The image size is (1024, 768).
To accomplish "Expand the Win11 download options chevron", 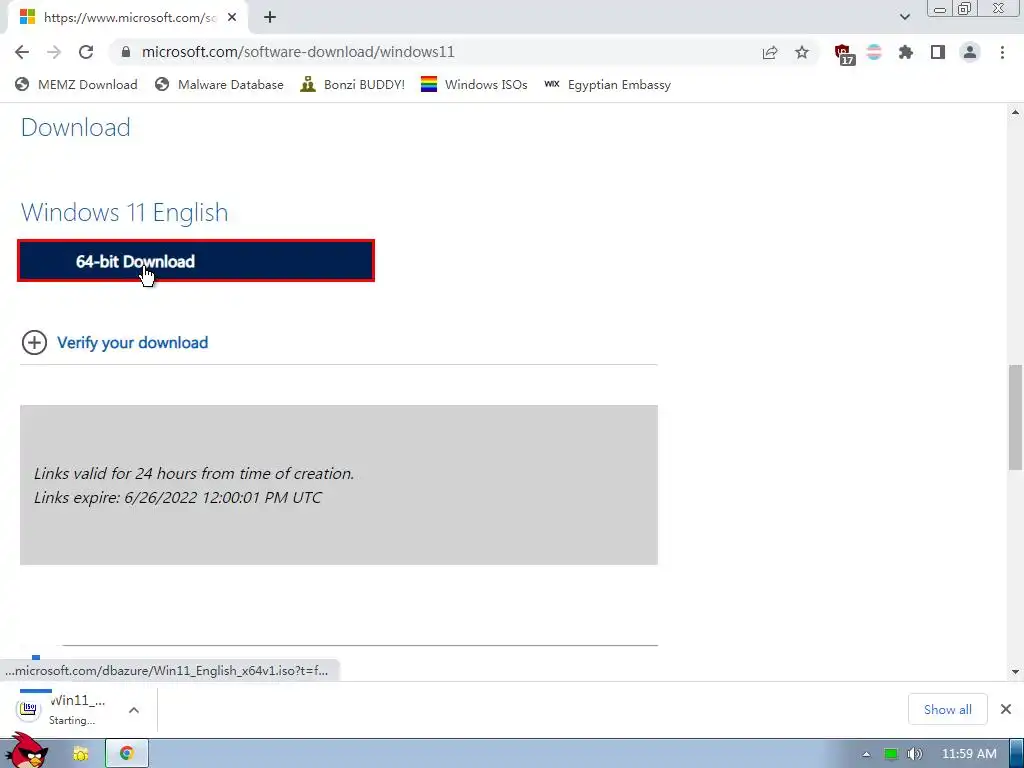I will (134, 710).
